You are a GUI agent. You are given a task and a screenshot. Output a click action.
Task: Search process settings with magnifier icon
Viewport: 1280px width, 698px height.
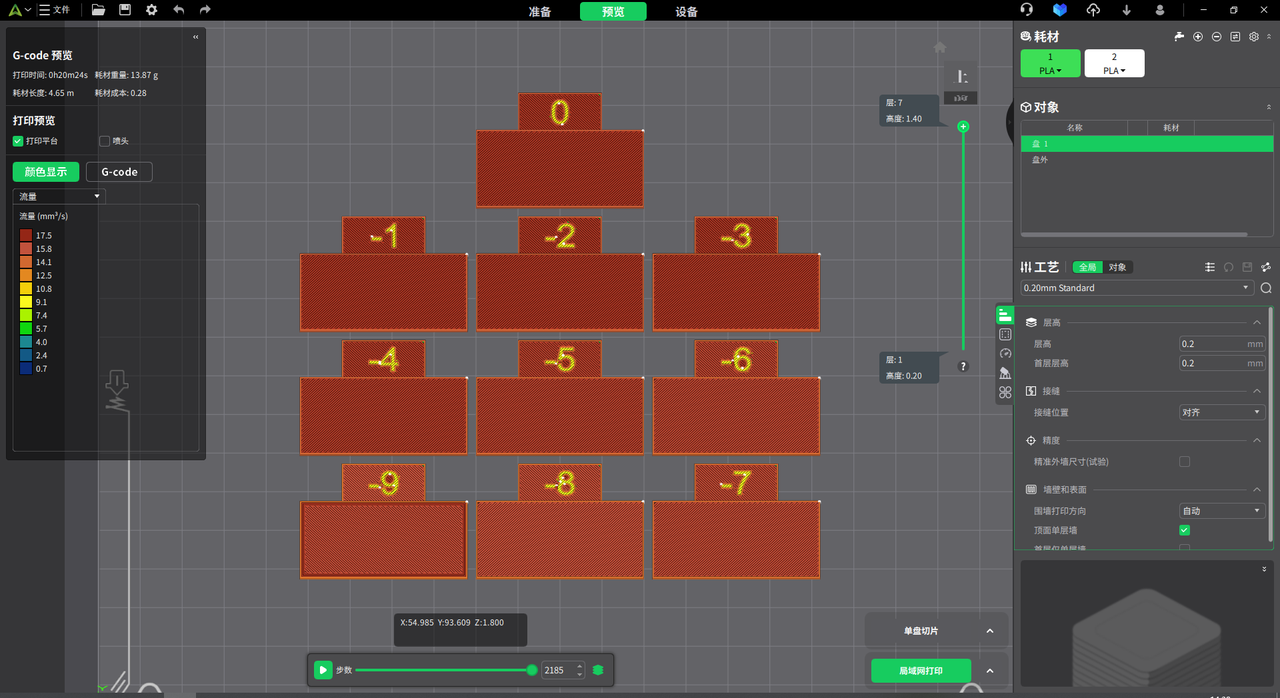[1266, 288]
